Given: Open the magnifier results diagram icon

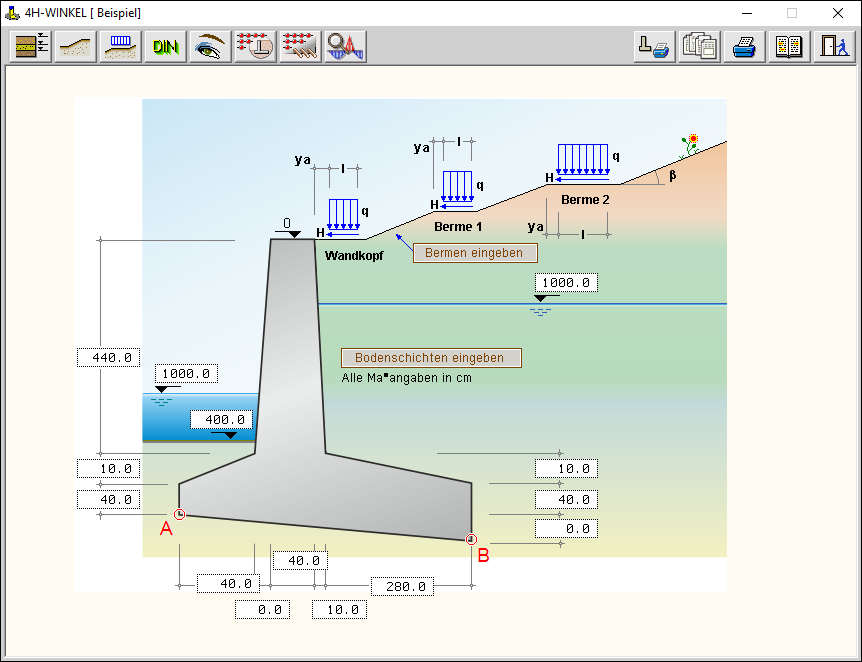Looking at the screenshot, I should (x=345, y=47).
